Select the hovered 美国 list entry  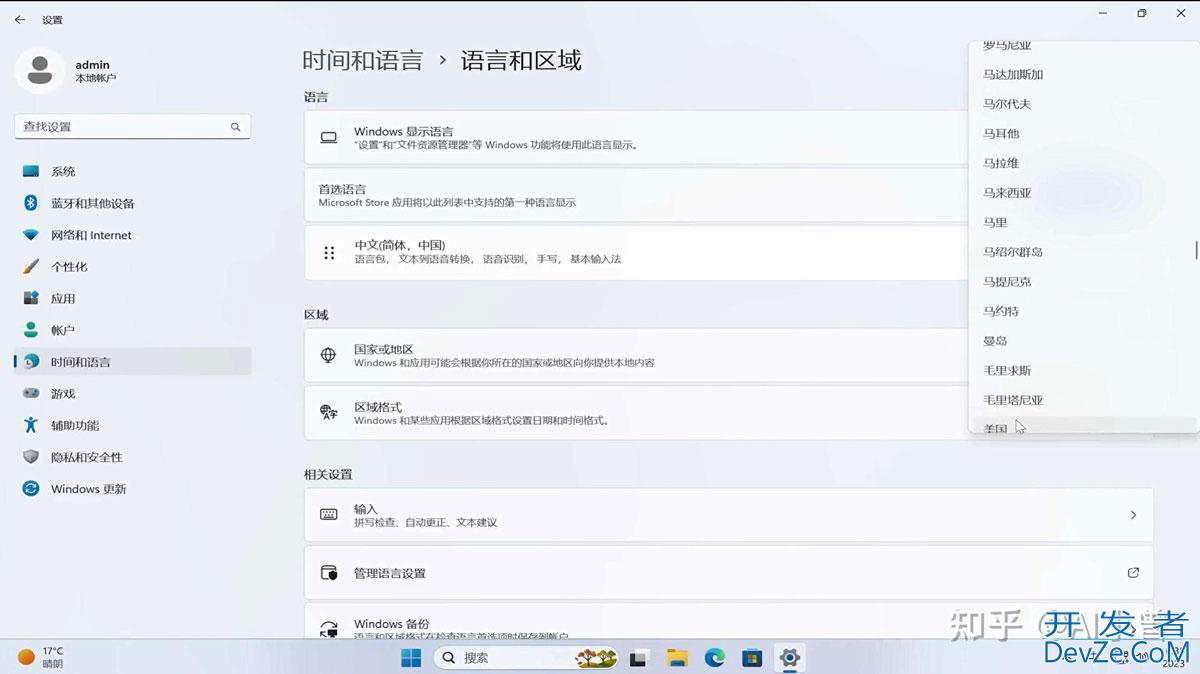click(1083, 426)
